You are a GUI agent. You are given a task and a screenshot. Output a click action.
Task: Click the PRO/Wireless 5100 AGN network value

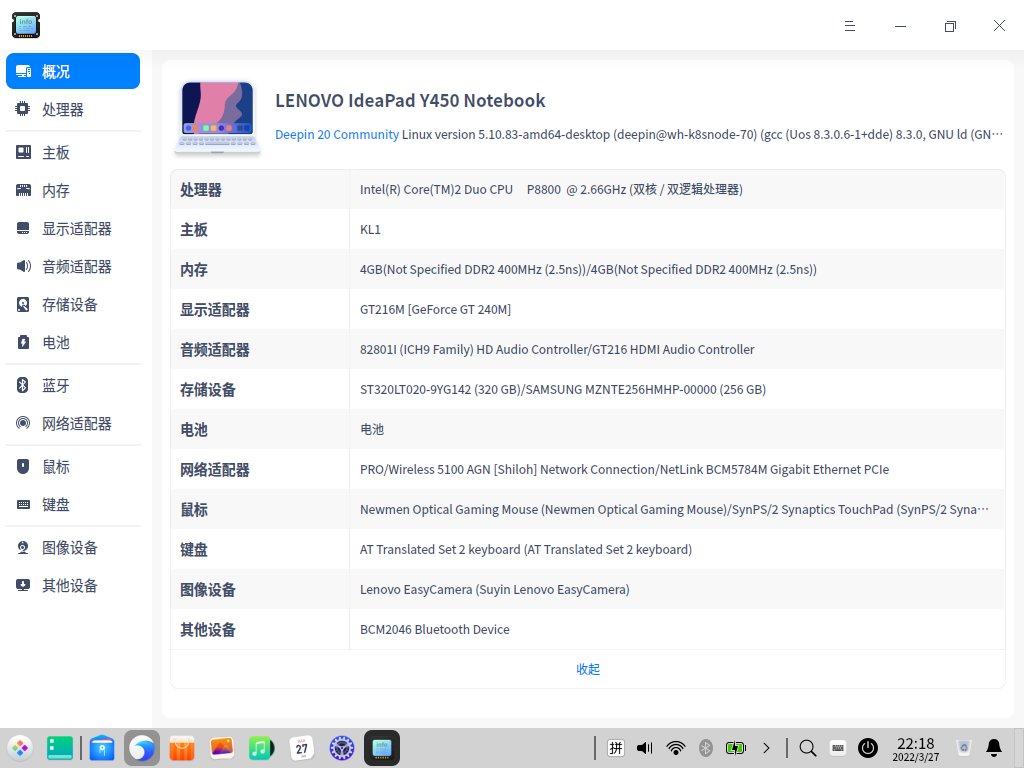click(624, 470)
